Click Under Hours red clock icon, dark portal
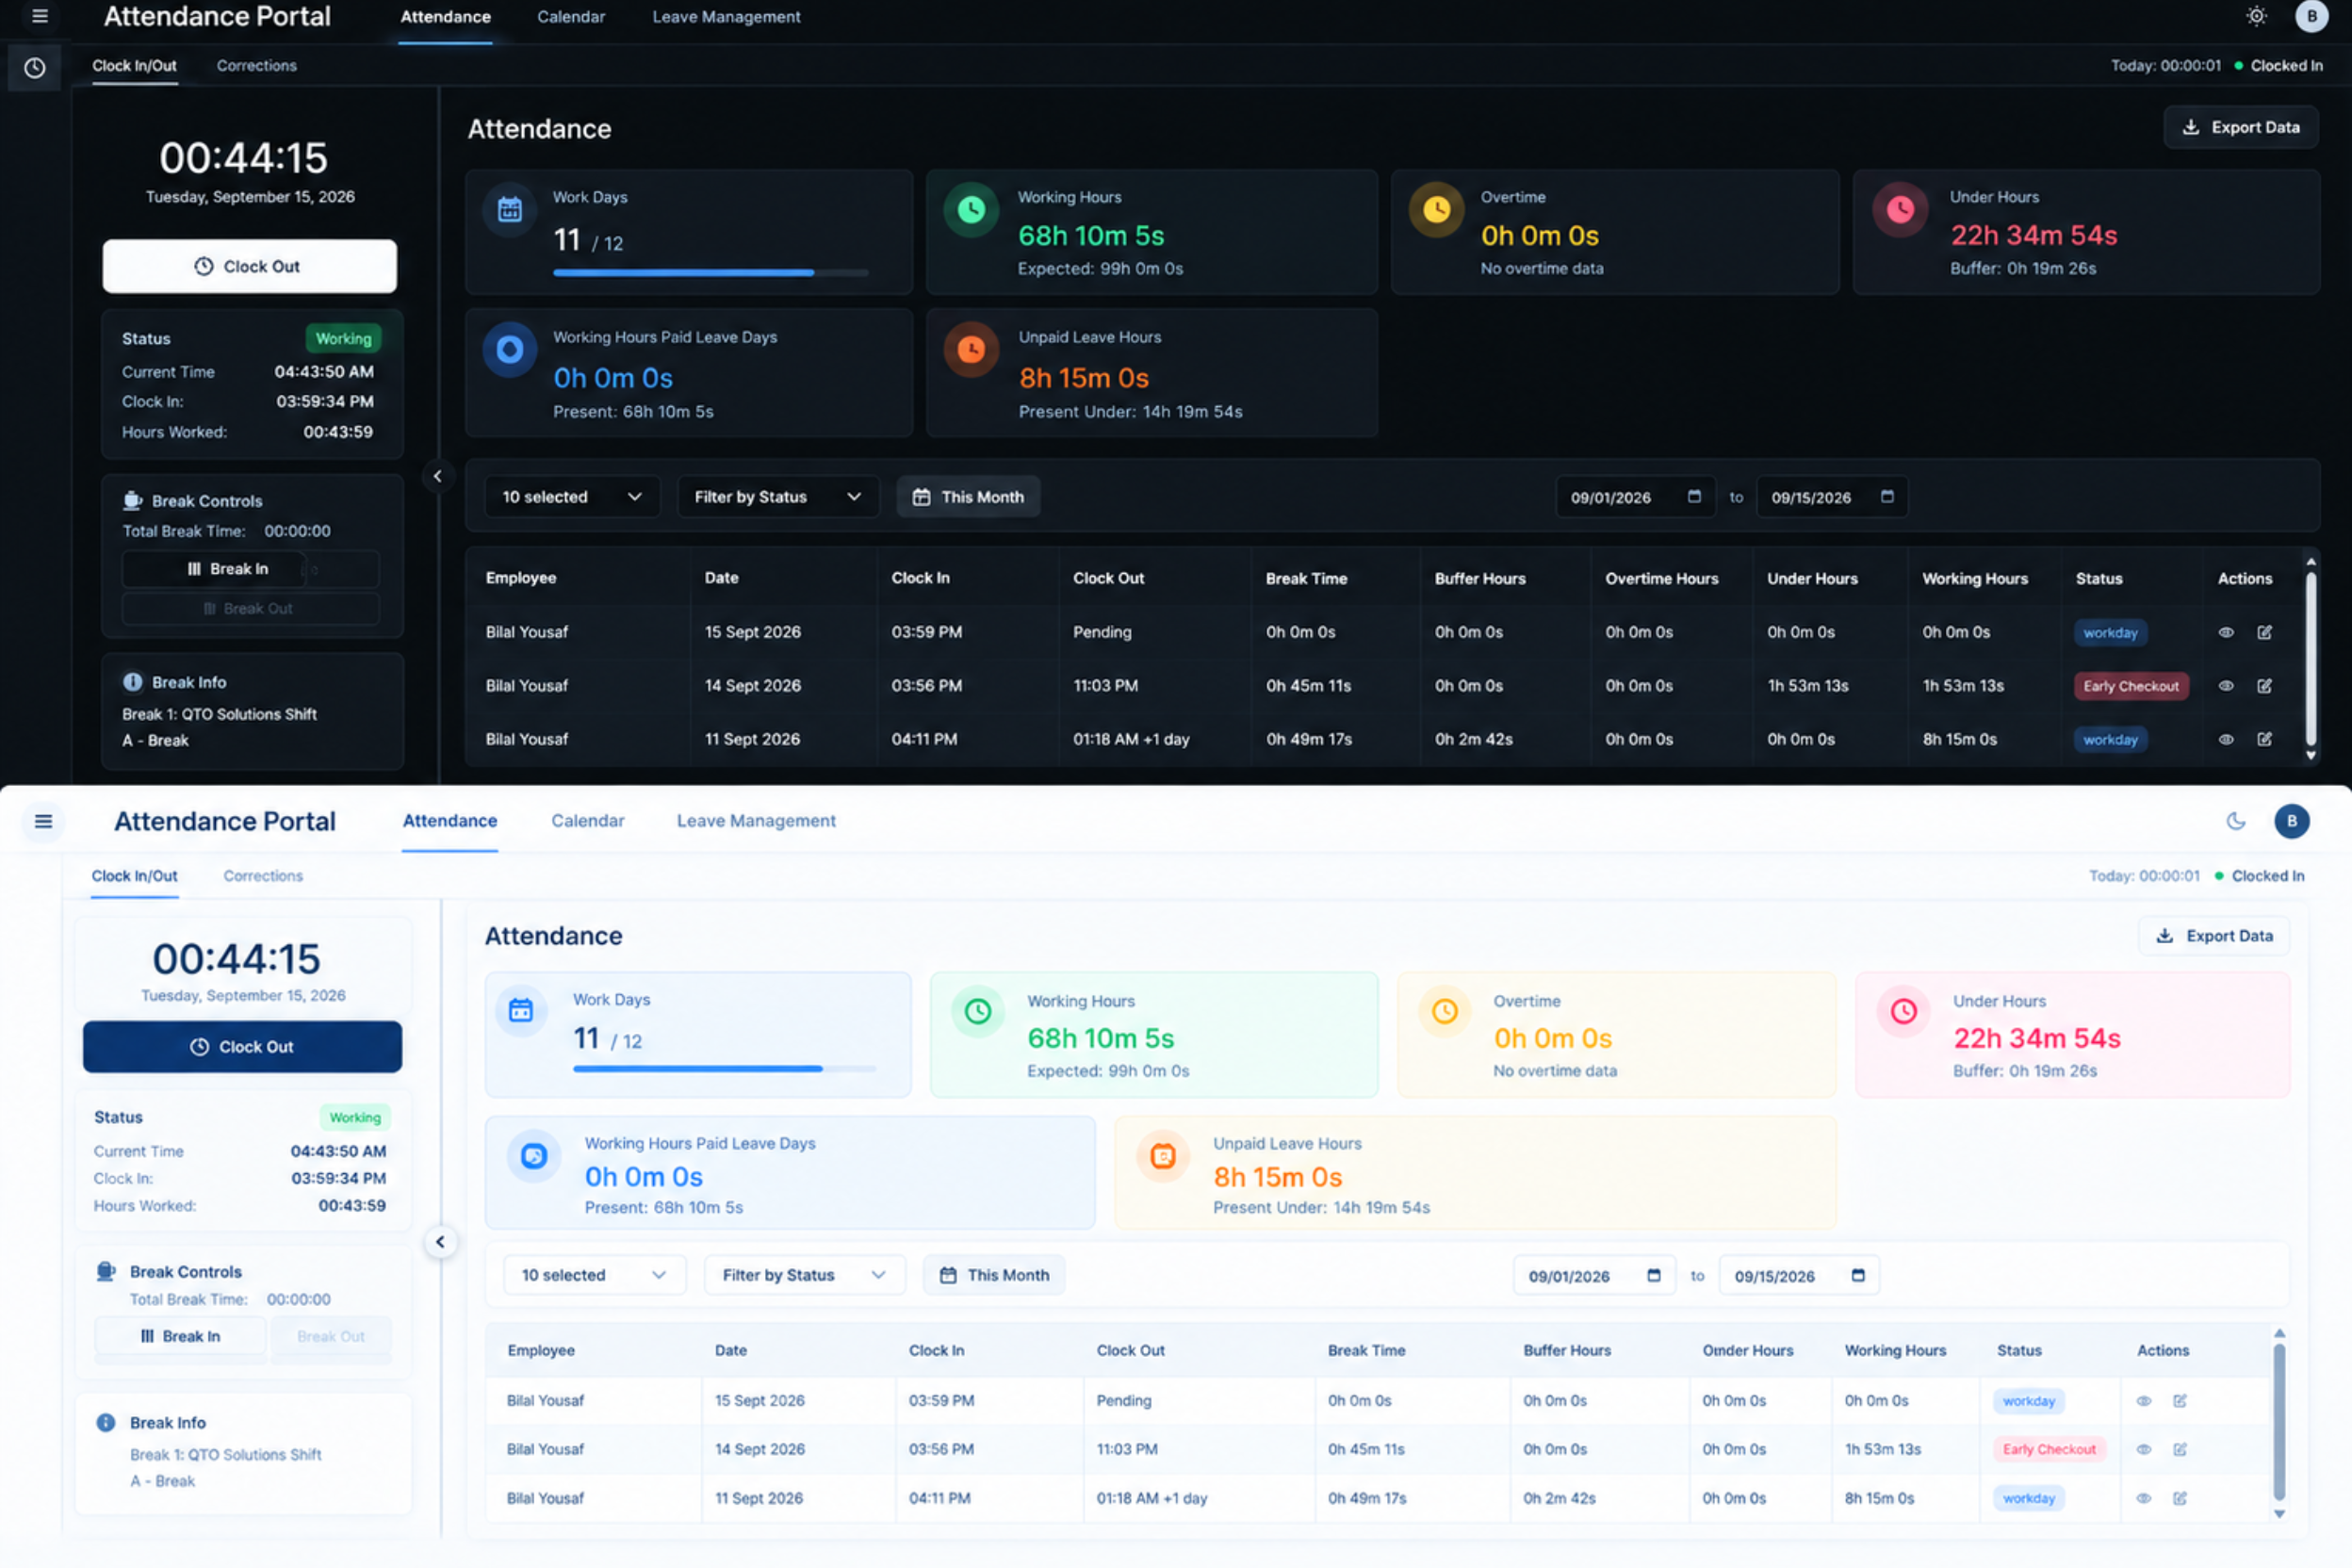2352x1568 pixels. [x=1901, y=209]
